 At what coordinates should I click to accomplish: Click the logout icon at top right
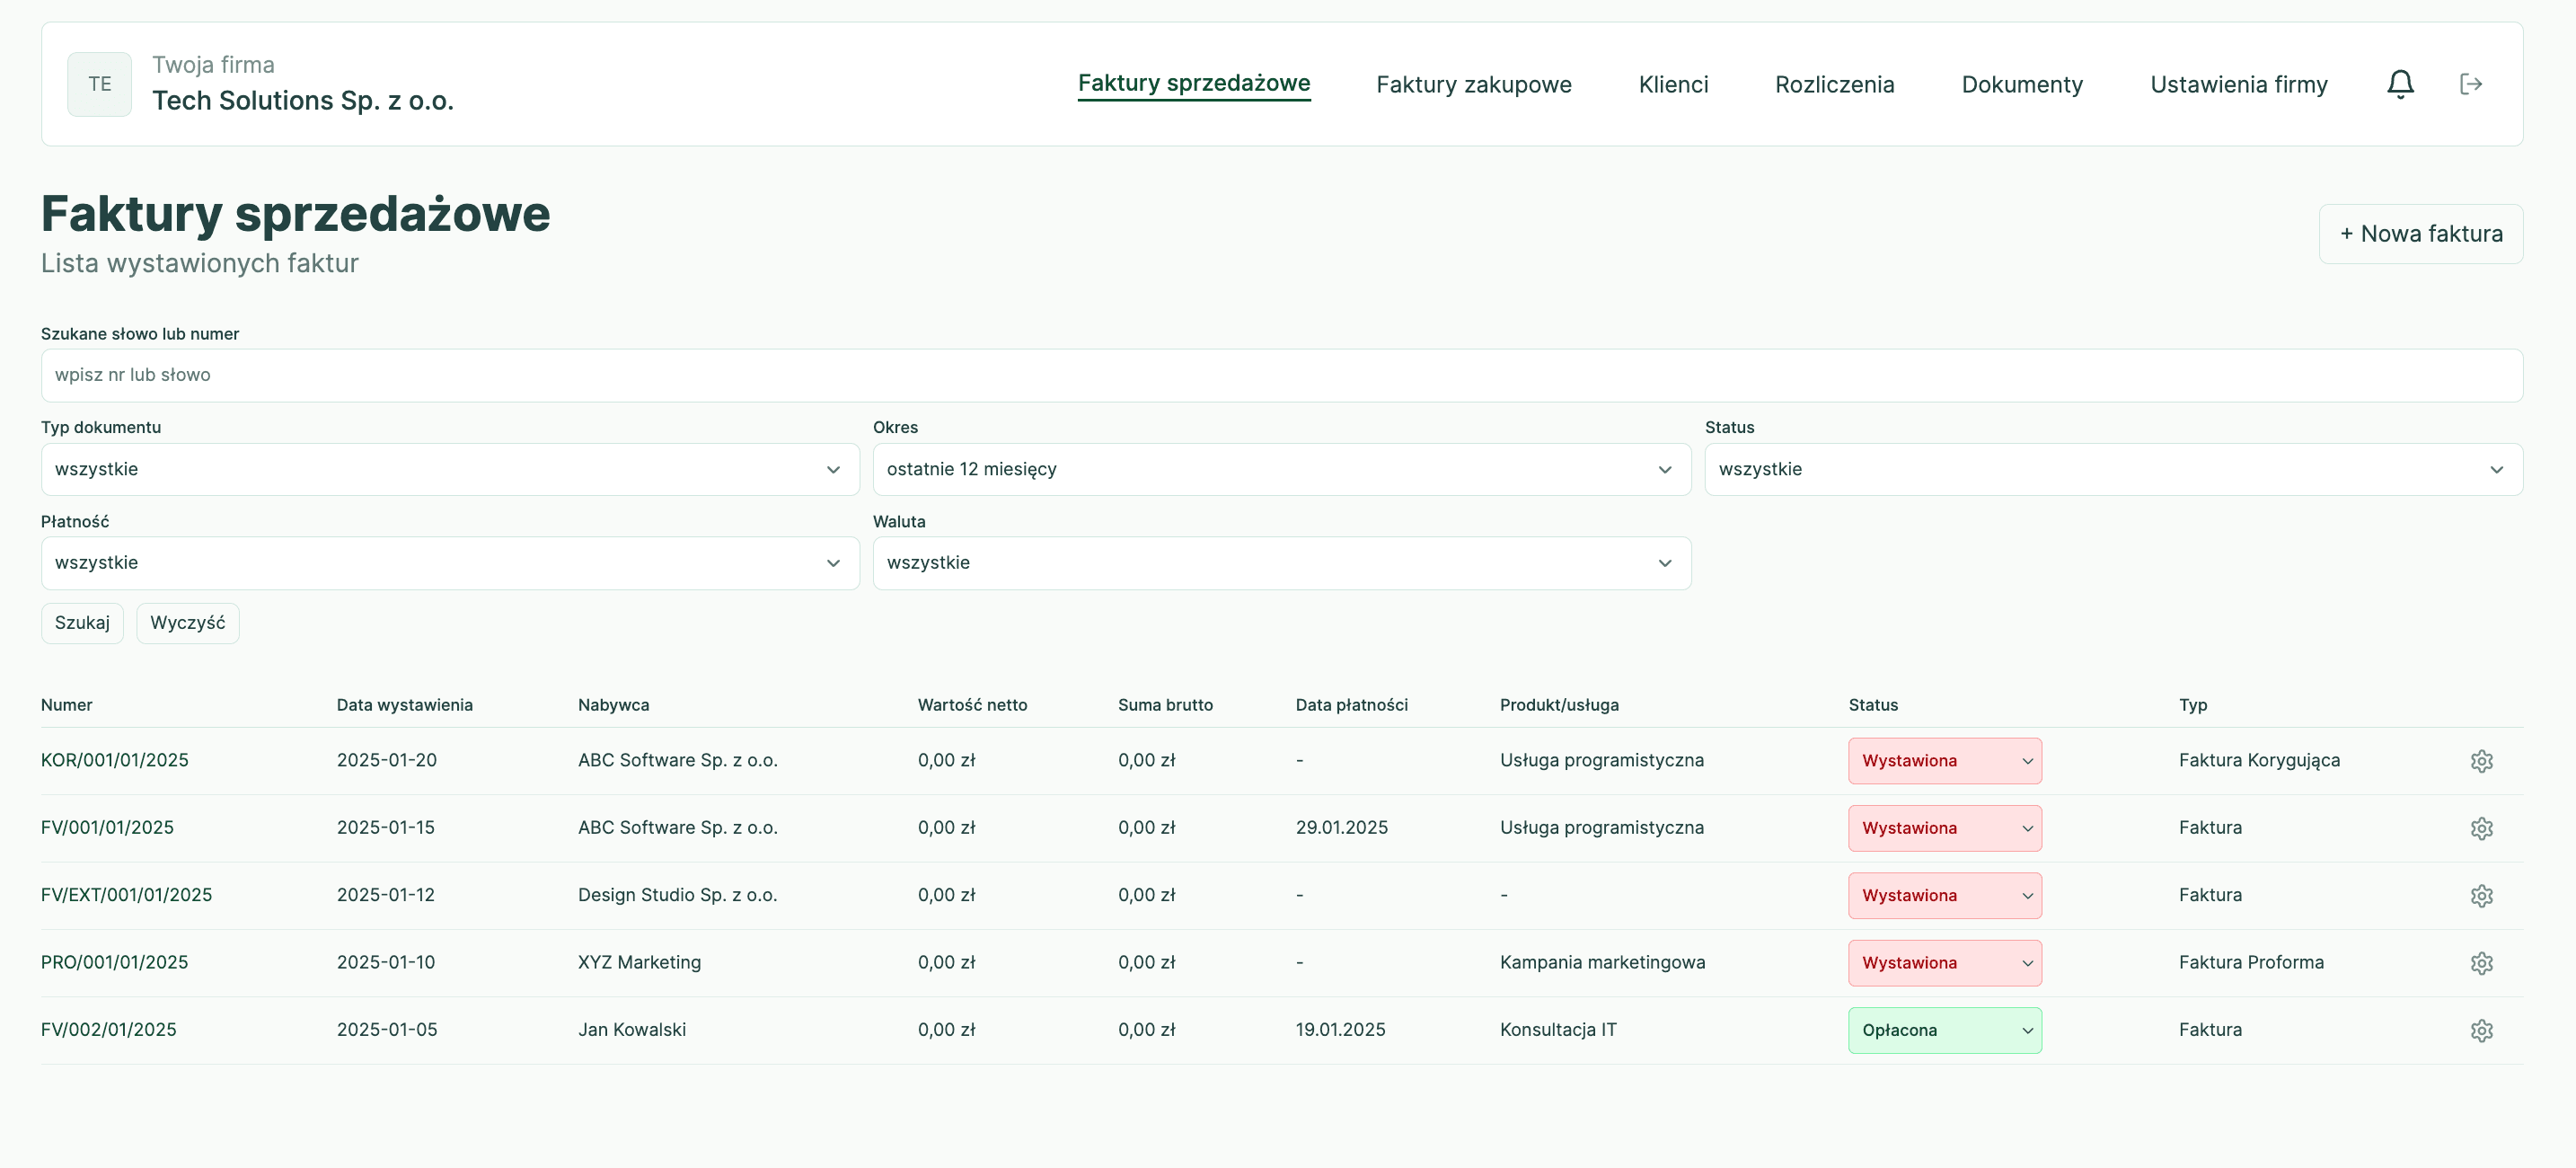(x=2470, y=84)
